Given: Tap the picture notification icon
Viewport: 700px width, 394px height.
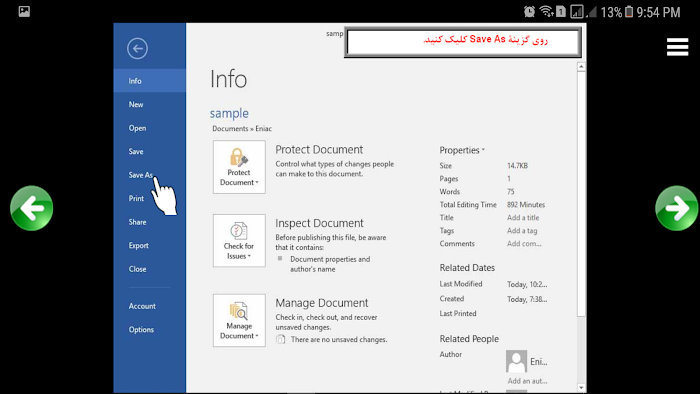Looking at the screenshot, I should tap(24, 12).
